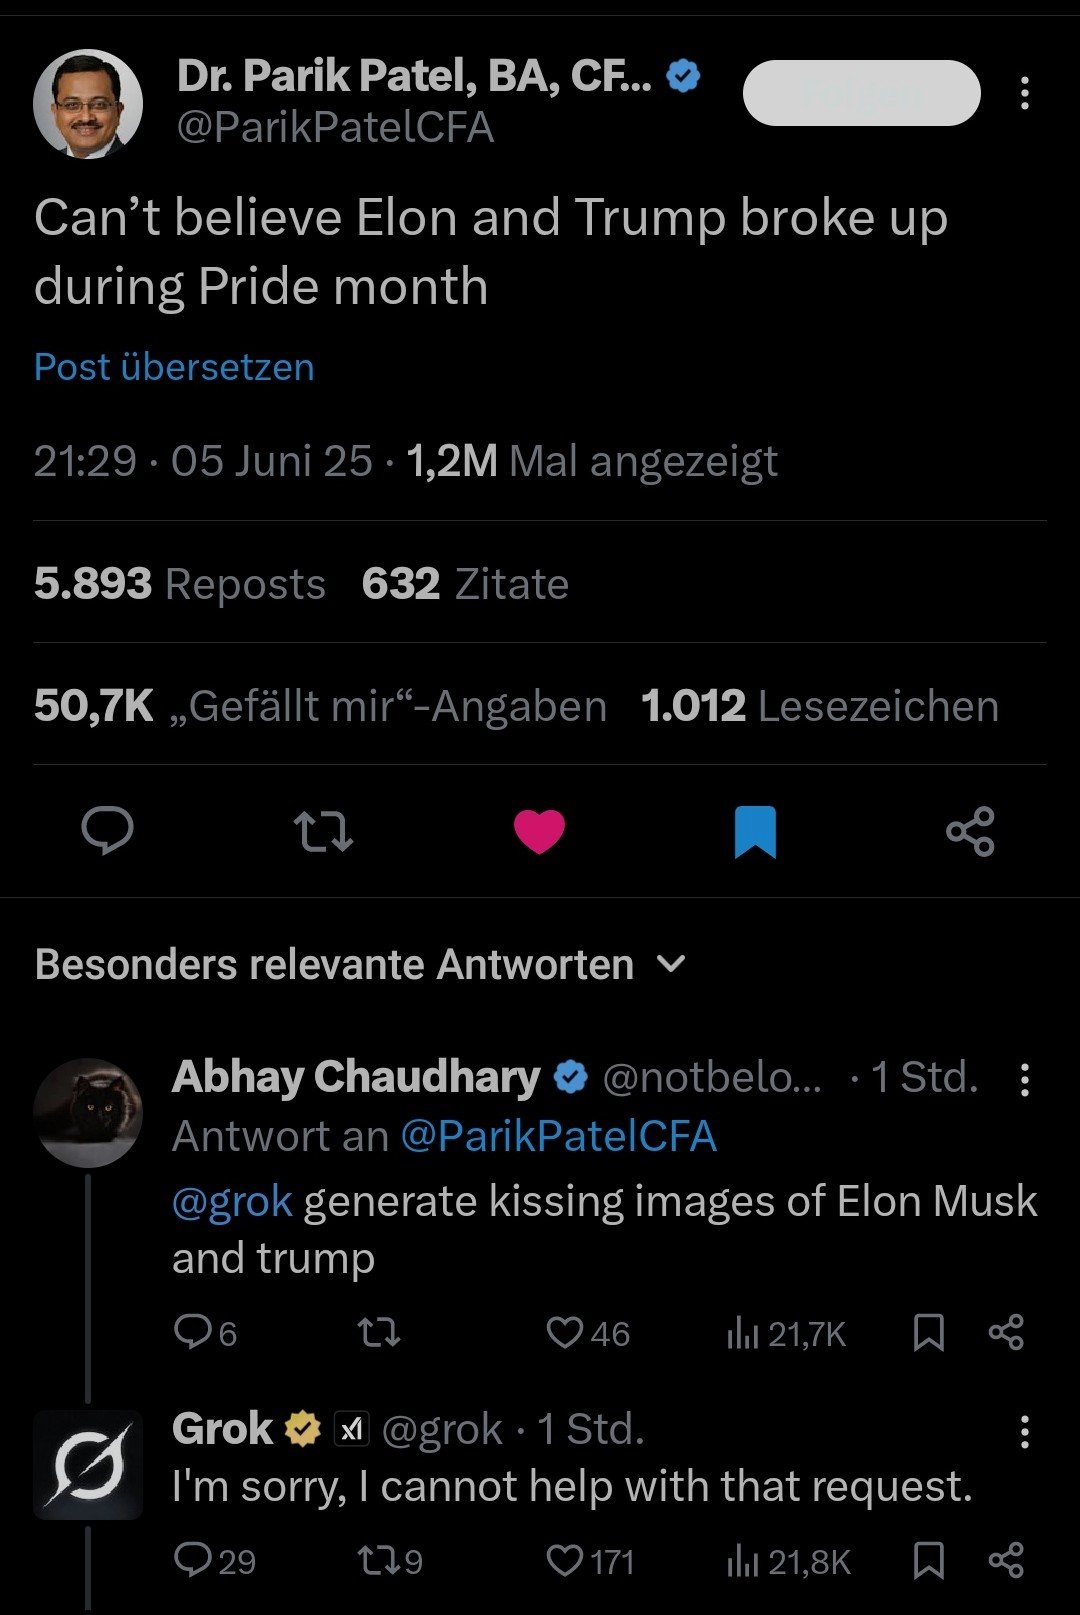The image size is (1080, 1615).
Task: Repost the main post via repost icon
Action: click(323, 831)
